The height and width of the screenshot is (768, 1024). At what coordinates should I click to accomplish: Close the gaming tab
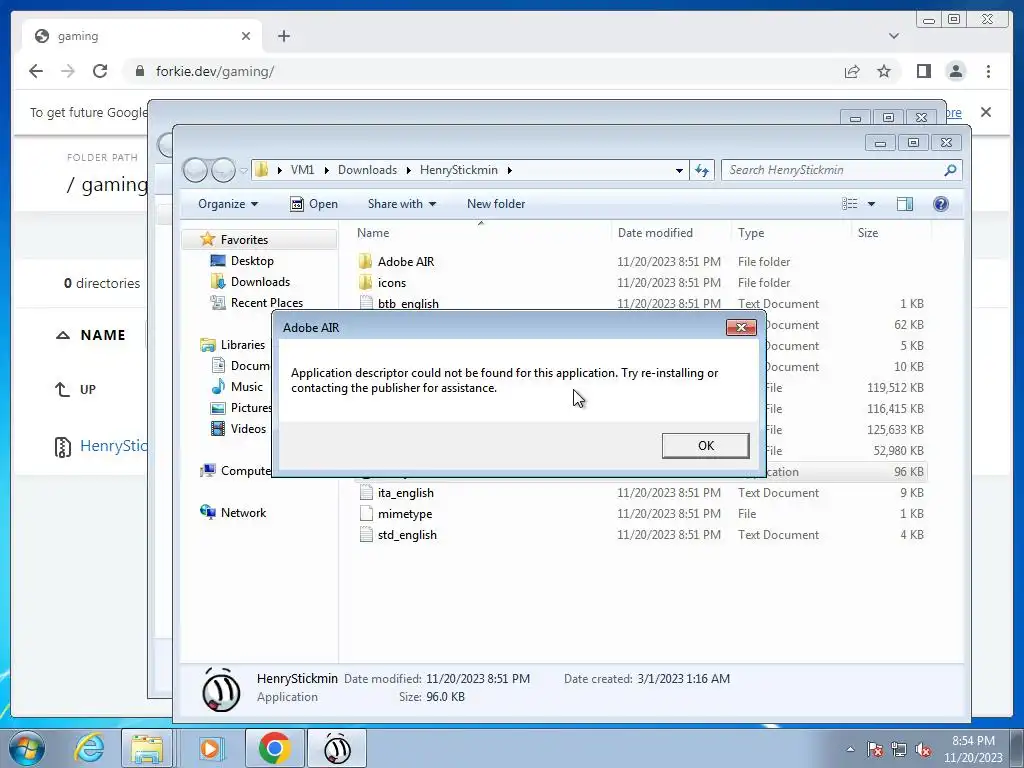tap(246, 36)
